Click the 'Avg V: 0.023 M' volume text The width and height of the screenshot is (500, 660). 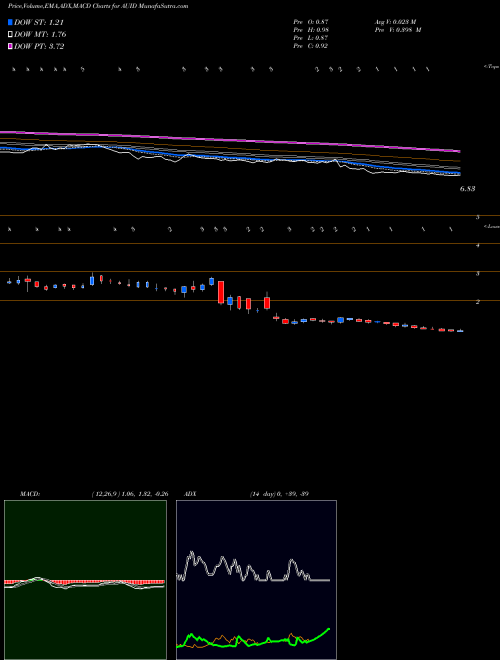point(396,21)
